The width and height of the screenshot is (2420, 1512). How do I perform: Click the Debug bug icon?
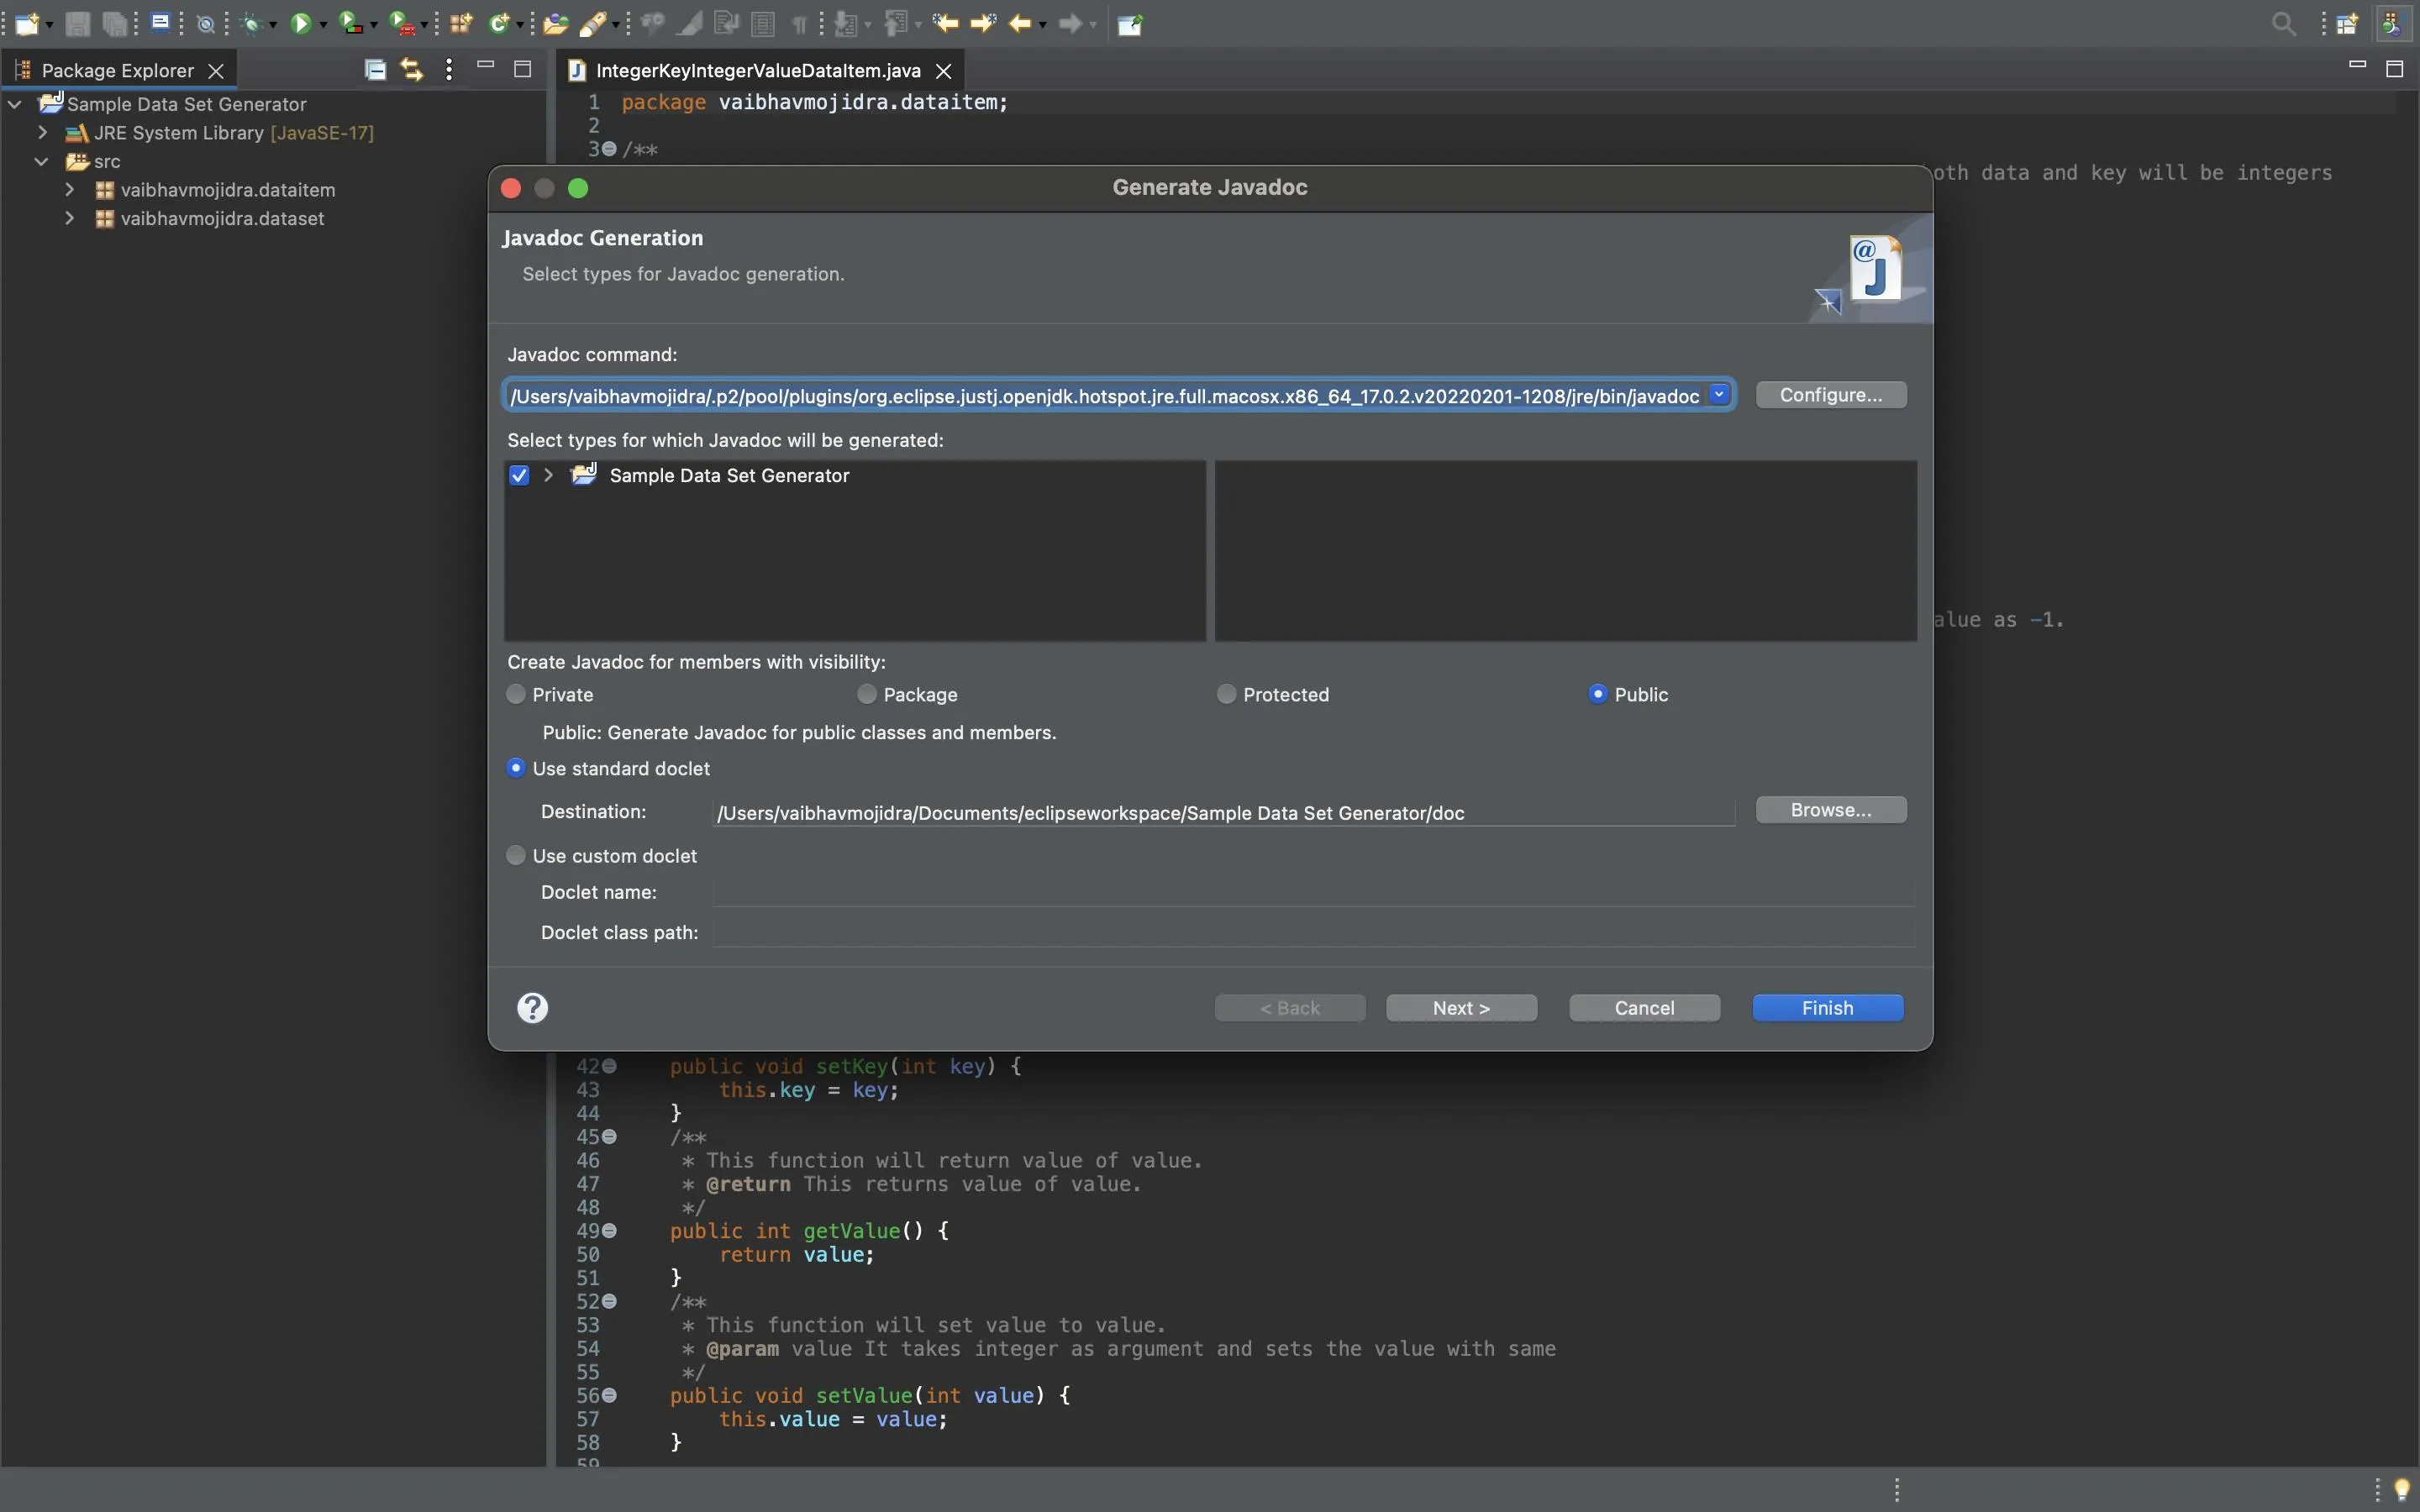[x=253, y=23]
